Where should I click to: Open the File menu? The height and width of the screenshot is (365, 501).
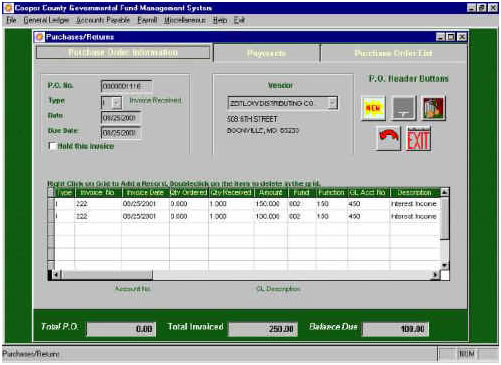click(11, 20)
